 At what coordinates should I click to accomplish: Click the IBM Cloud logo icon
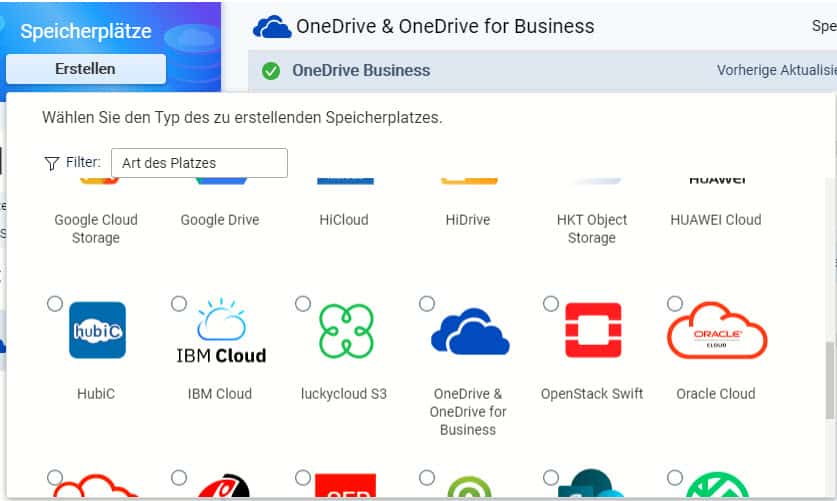coord(221,331)
